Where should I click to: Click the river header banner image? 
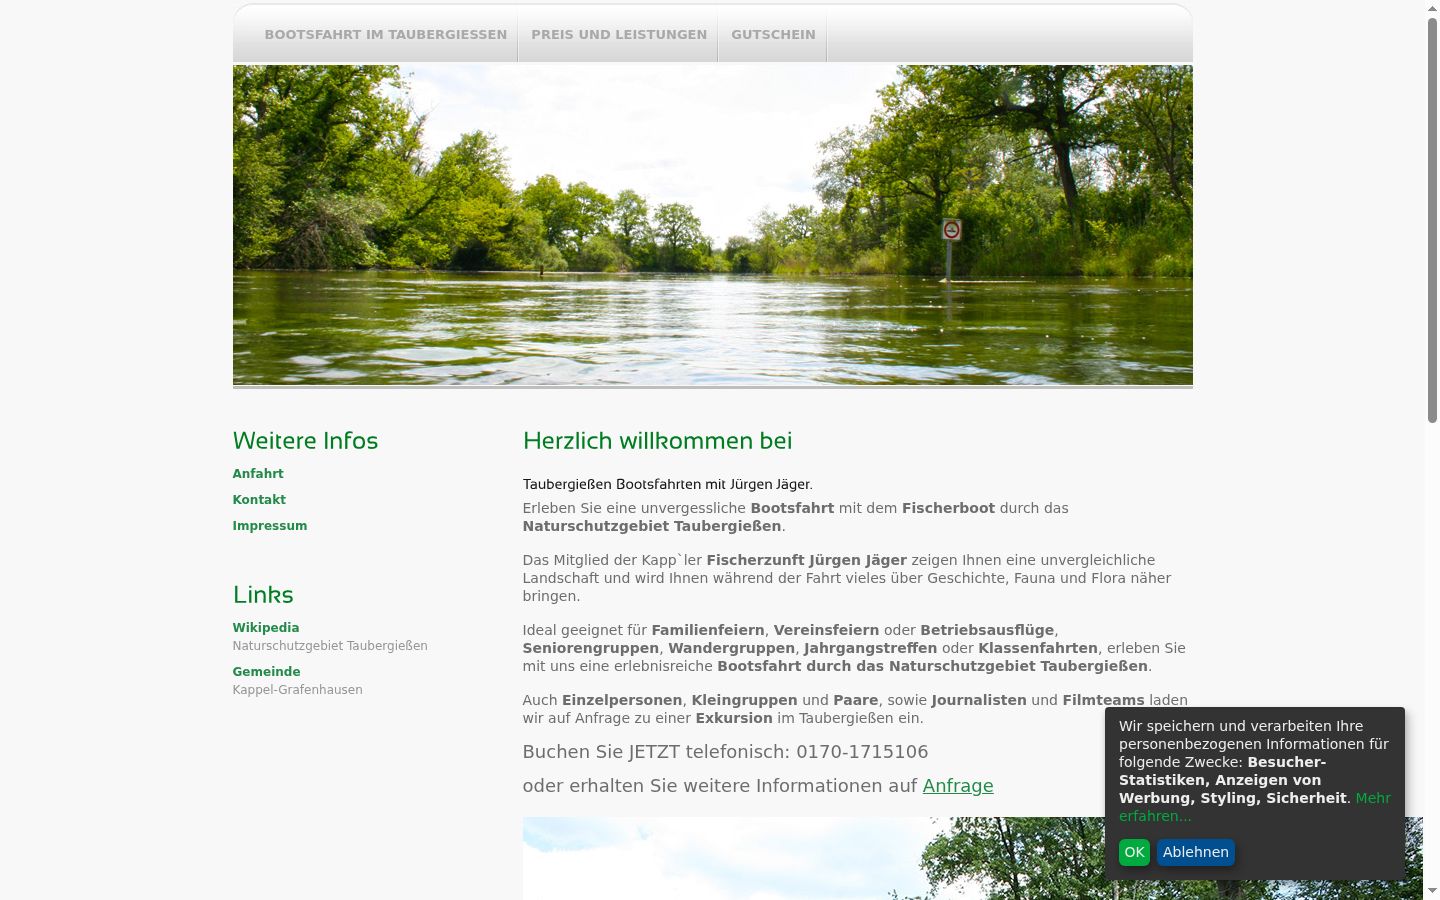tap(712, 225)
